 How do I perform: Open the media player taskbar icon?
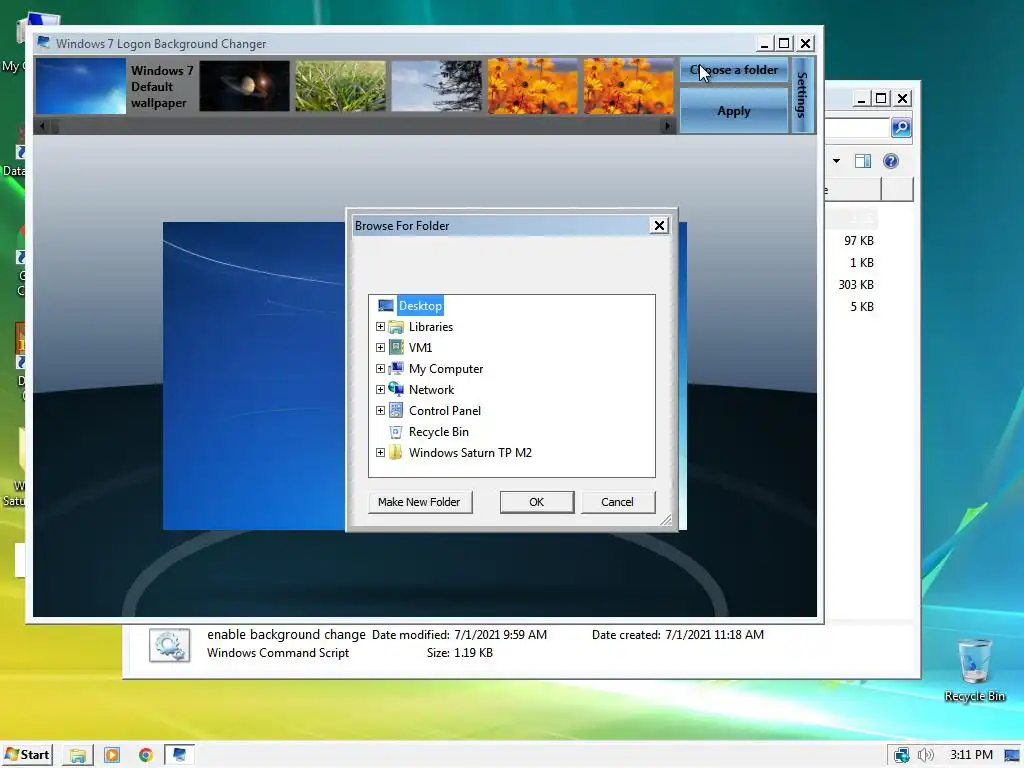(x=112, y=755)
